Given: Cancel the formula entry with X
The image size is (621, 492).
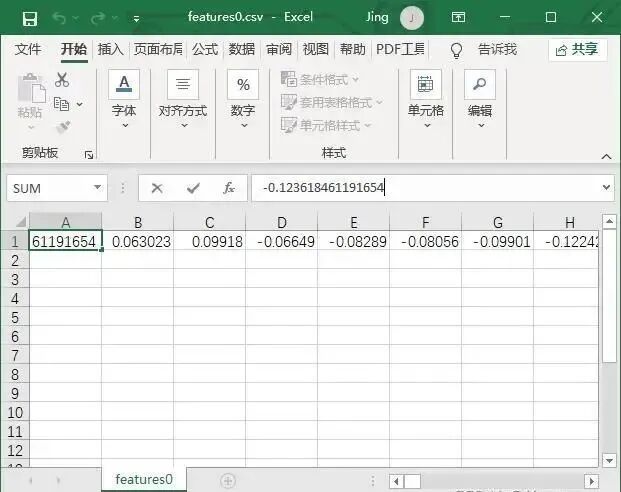Looking at the screenshot, I should point(157,188).
